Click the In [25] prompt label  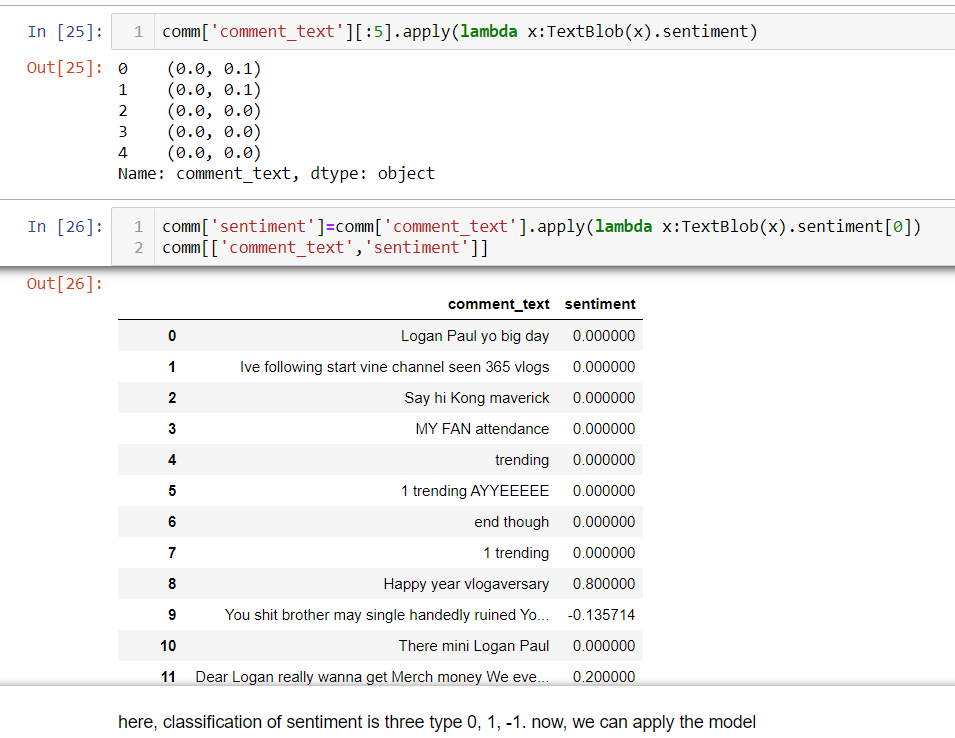[64, 32]
